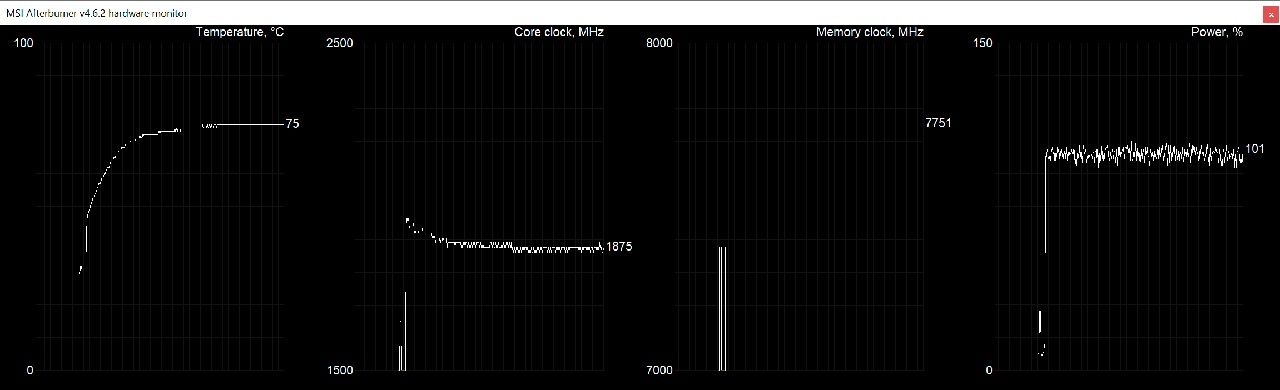
Task: Select the Temperature, °C graph title
Action: click(240, 32)
